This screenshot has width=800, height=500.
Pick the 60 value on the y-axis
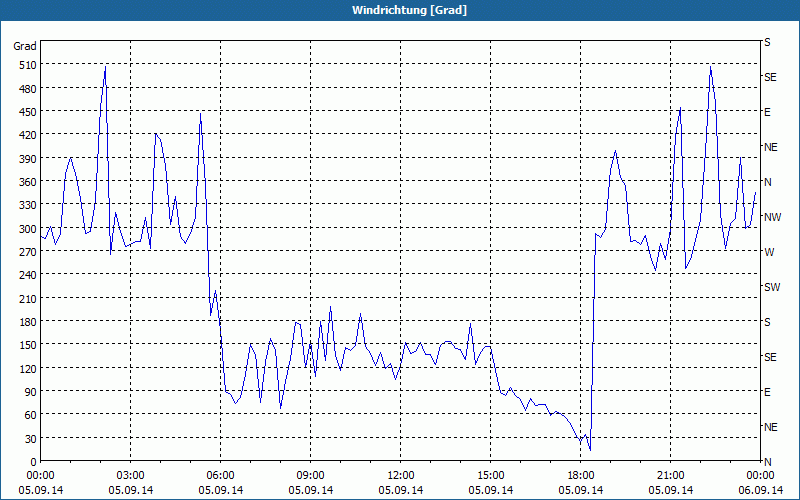tap(31, 415)
